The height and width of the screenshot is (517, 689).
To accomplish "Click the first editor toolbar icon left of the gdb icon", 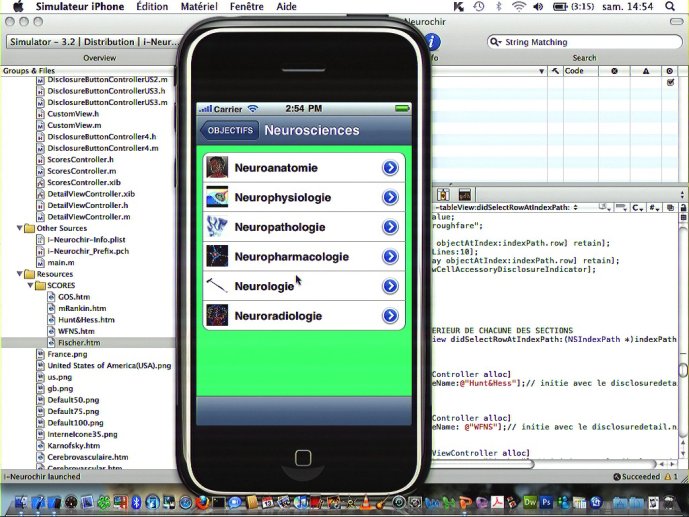I will click(x=443, y=194).
